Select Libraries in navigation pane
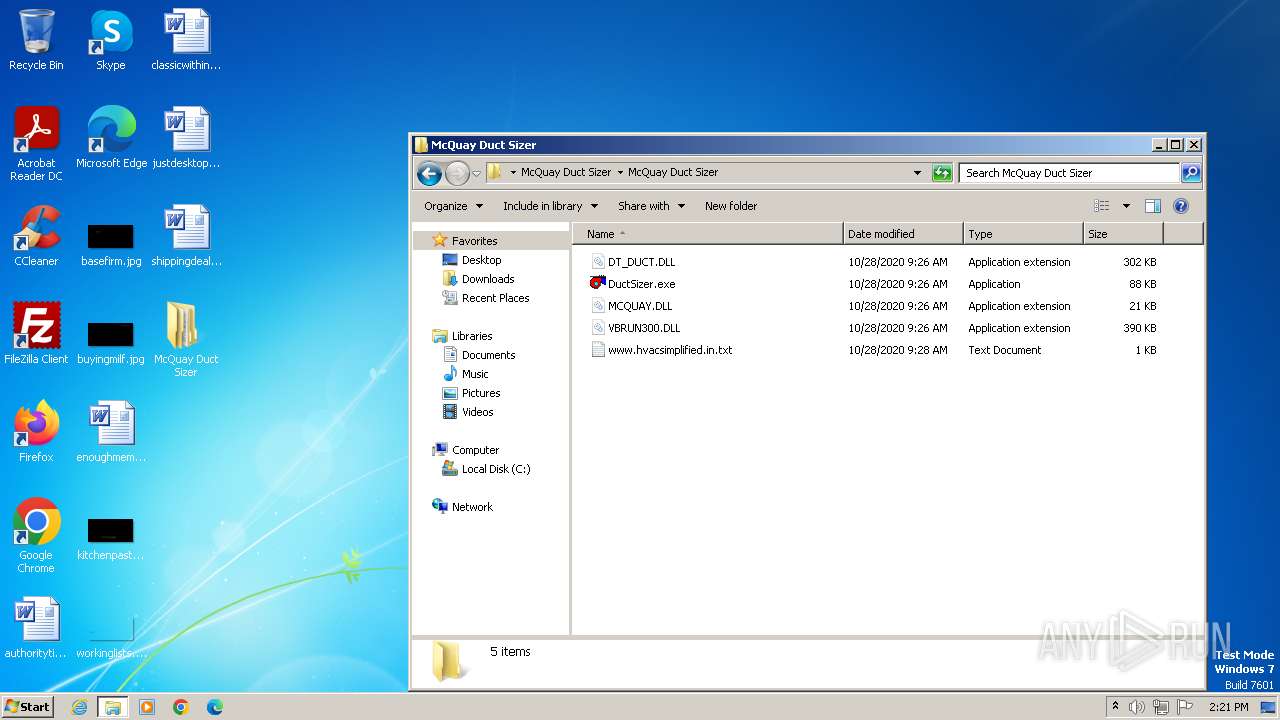The height and width of the screenshot is (720, 1280). point(471,336)
